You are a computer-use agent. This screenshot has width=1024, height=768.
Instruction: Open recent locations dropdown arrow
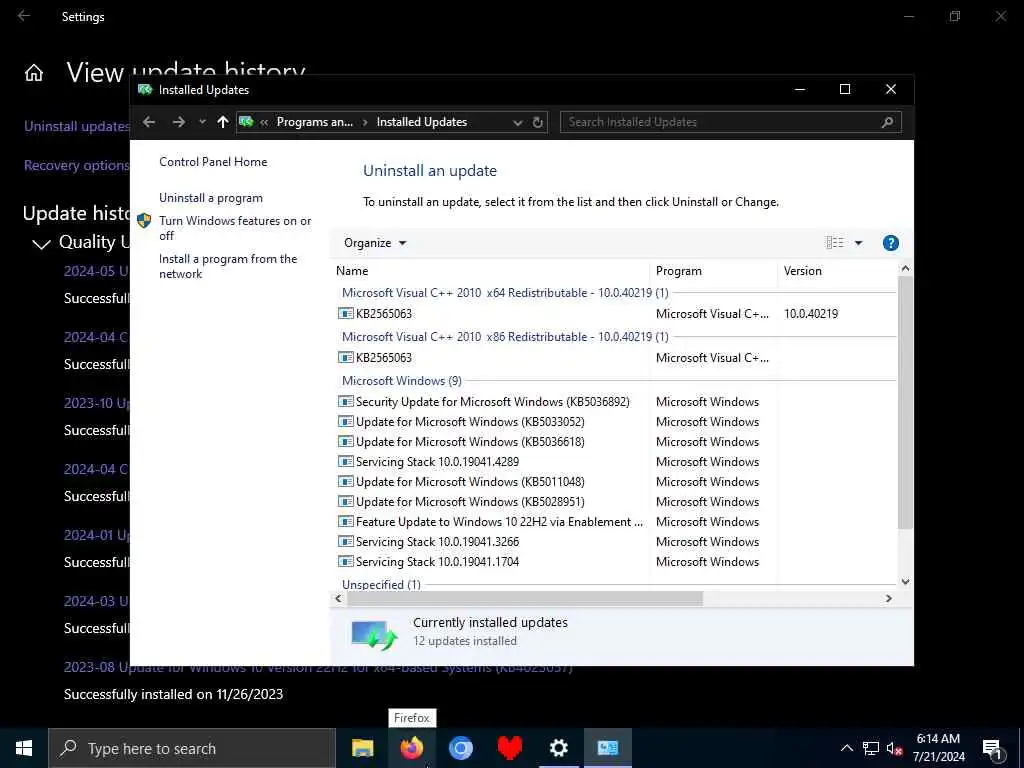tap(202, 122)
